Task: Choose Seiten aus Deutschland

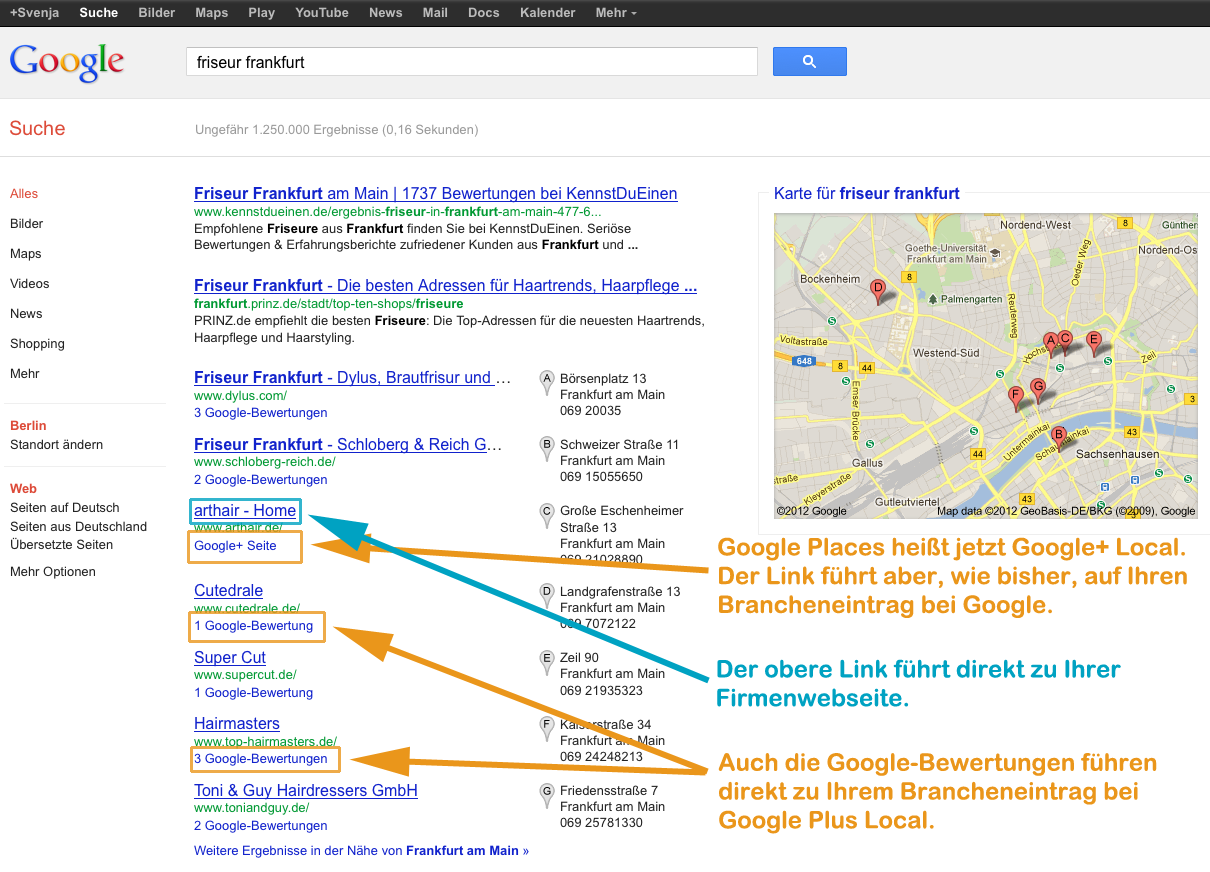Action: tap(78, 527)
